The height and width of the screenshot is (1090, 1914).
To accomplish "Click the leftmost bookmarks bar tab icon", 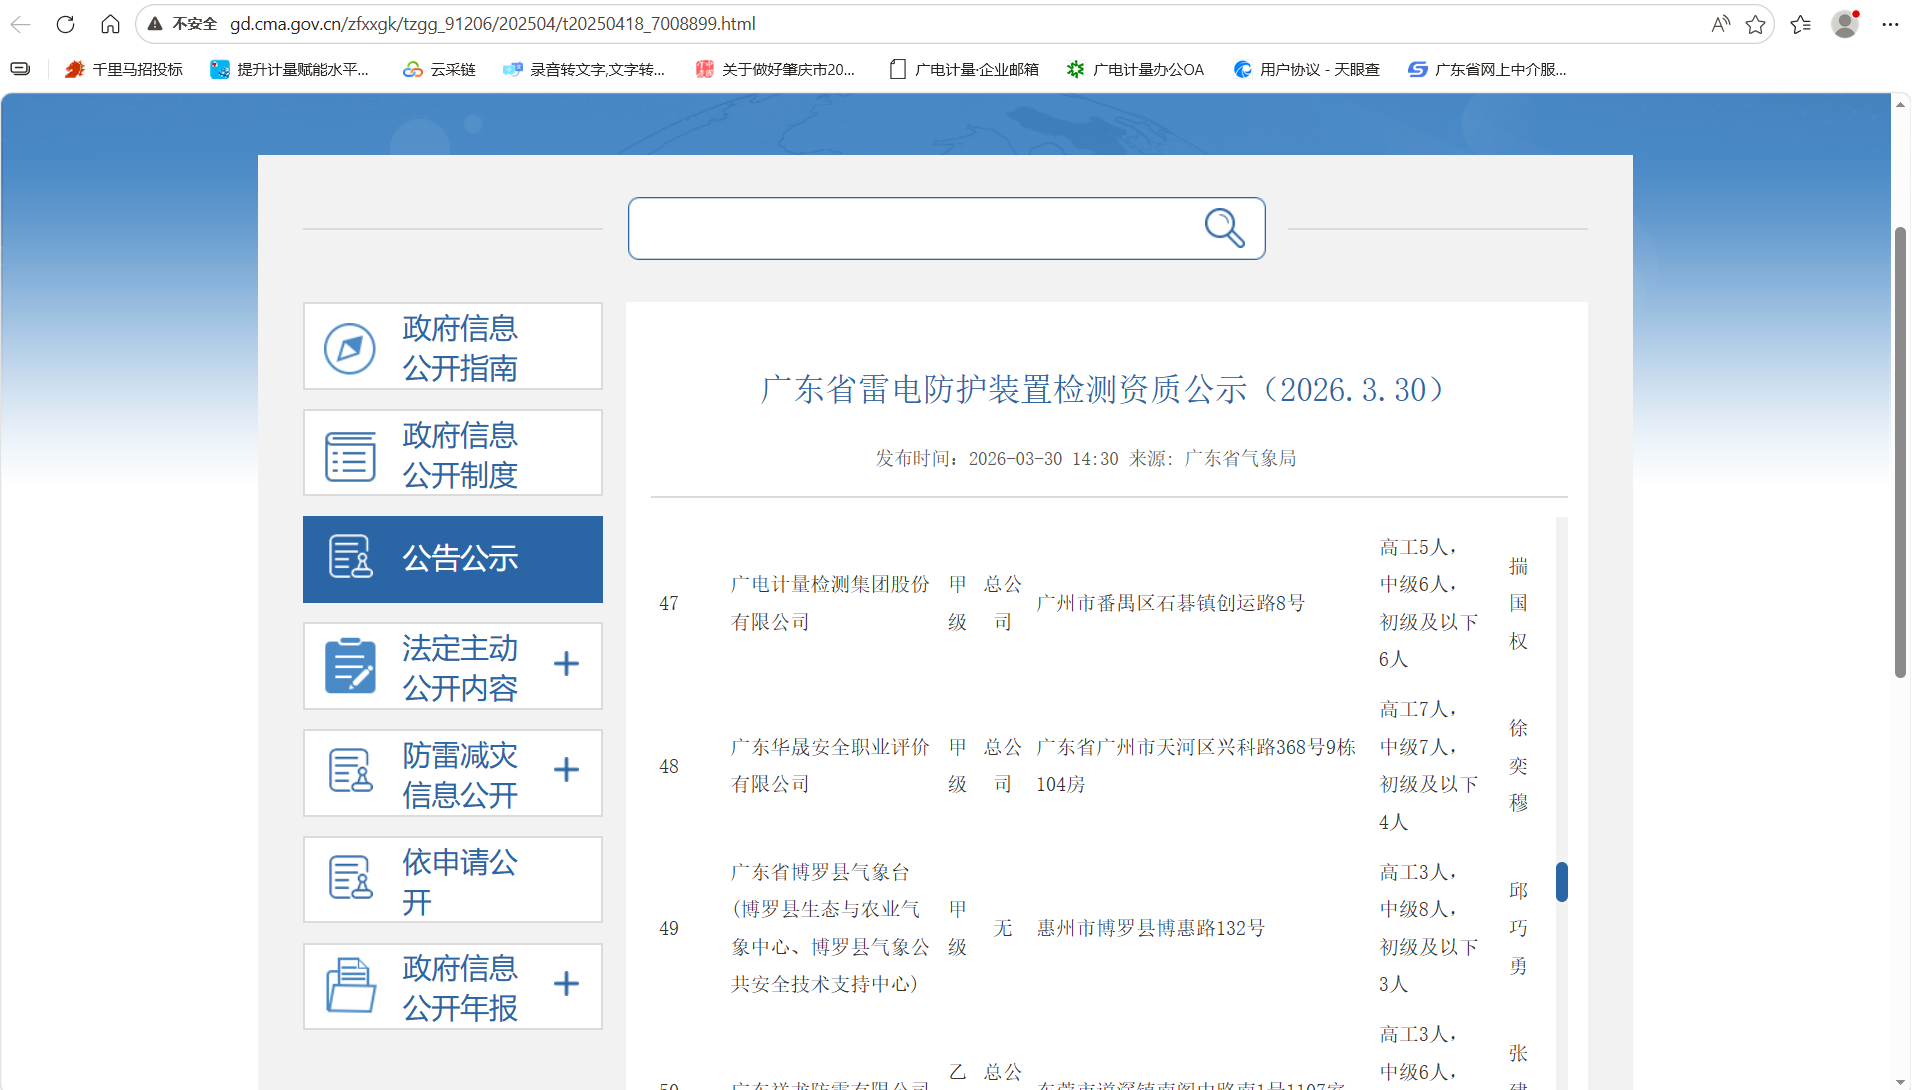I will 20,69.
